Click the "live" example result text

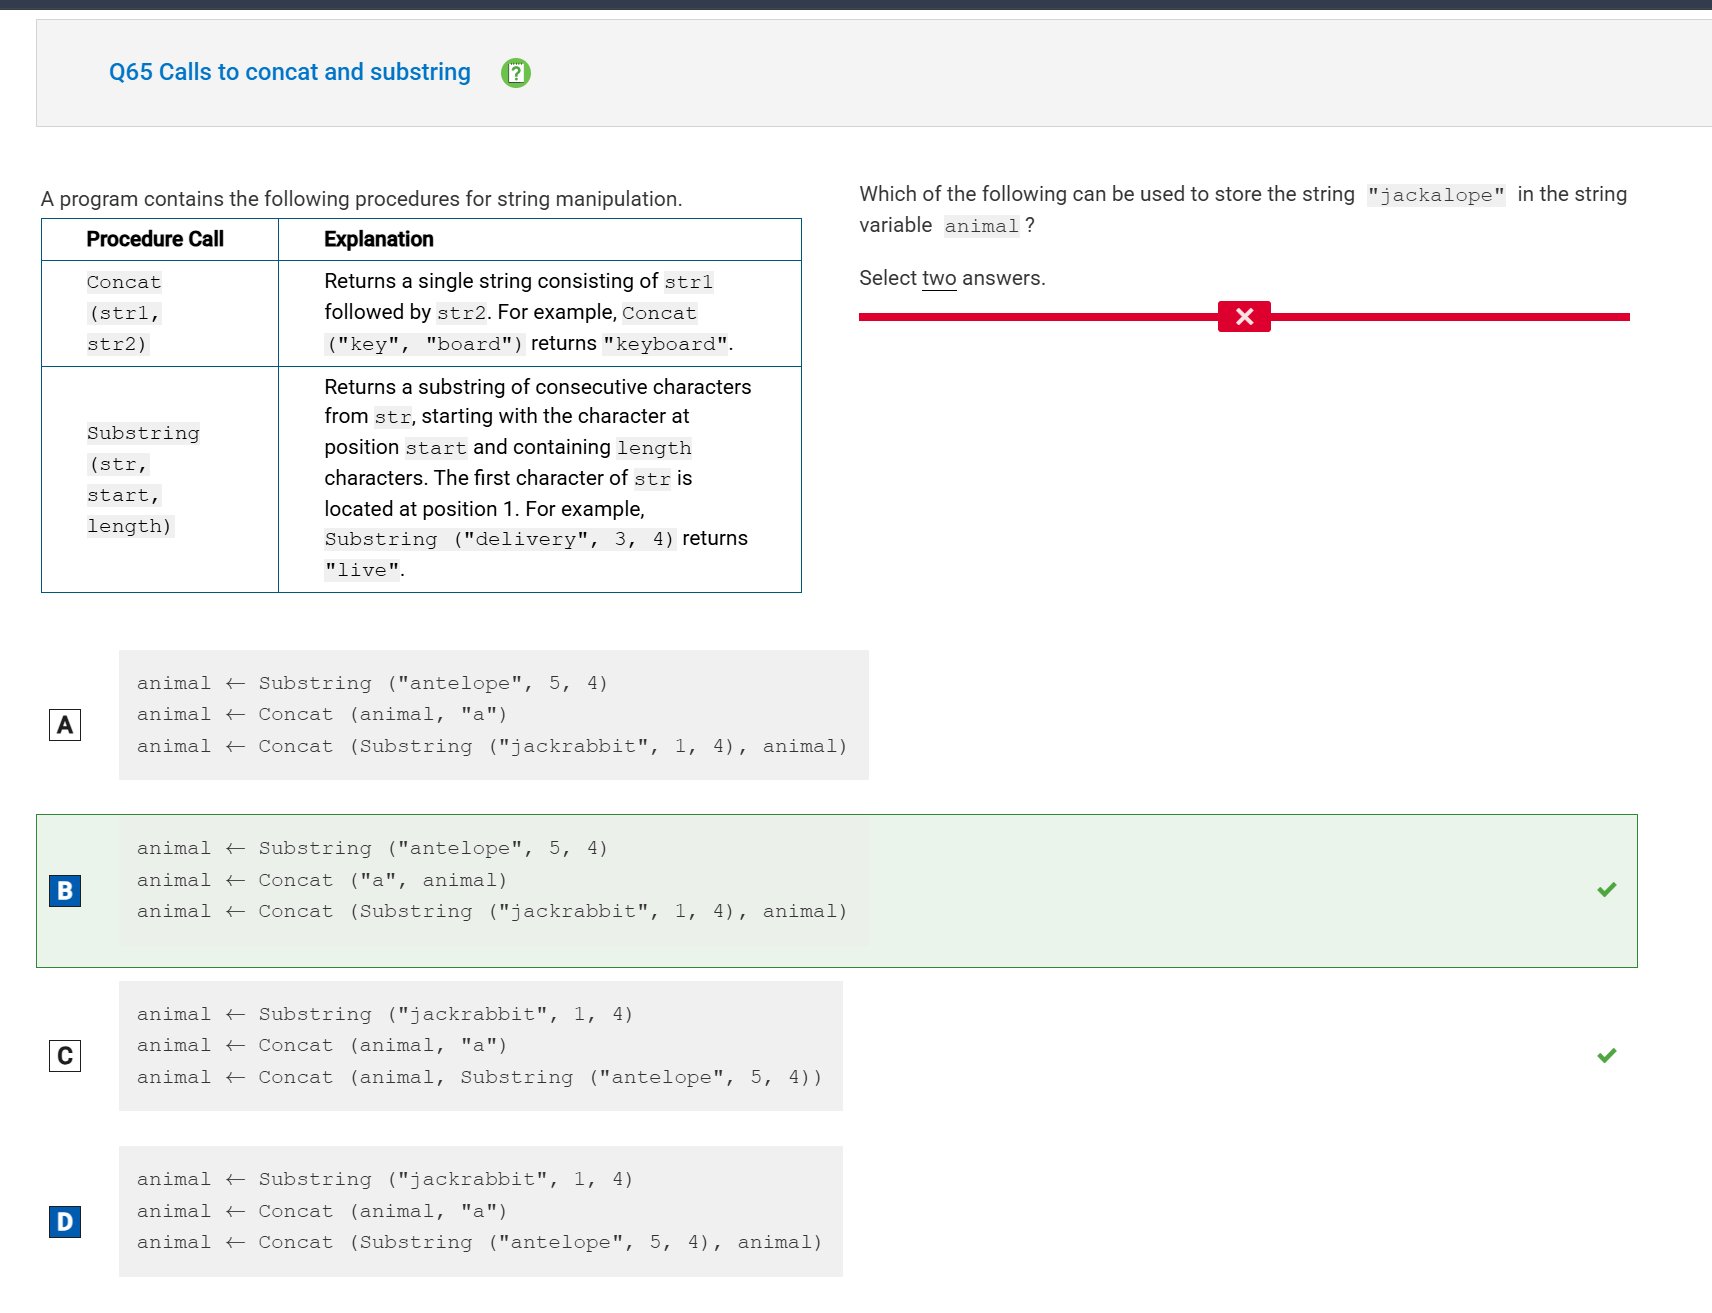pos(362,570)
